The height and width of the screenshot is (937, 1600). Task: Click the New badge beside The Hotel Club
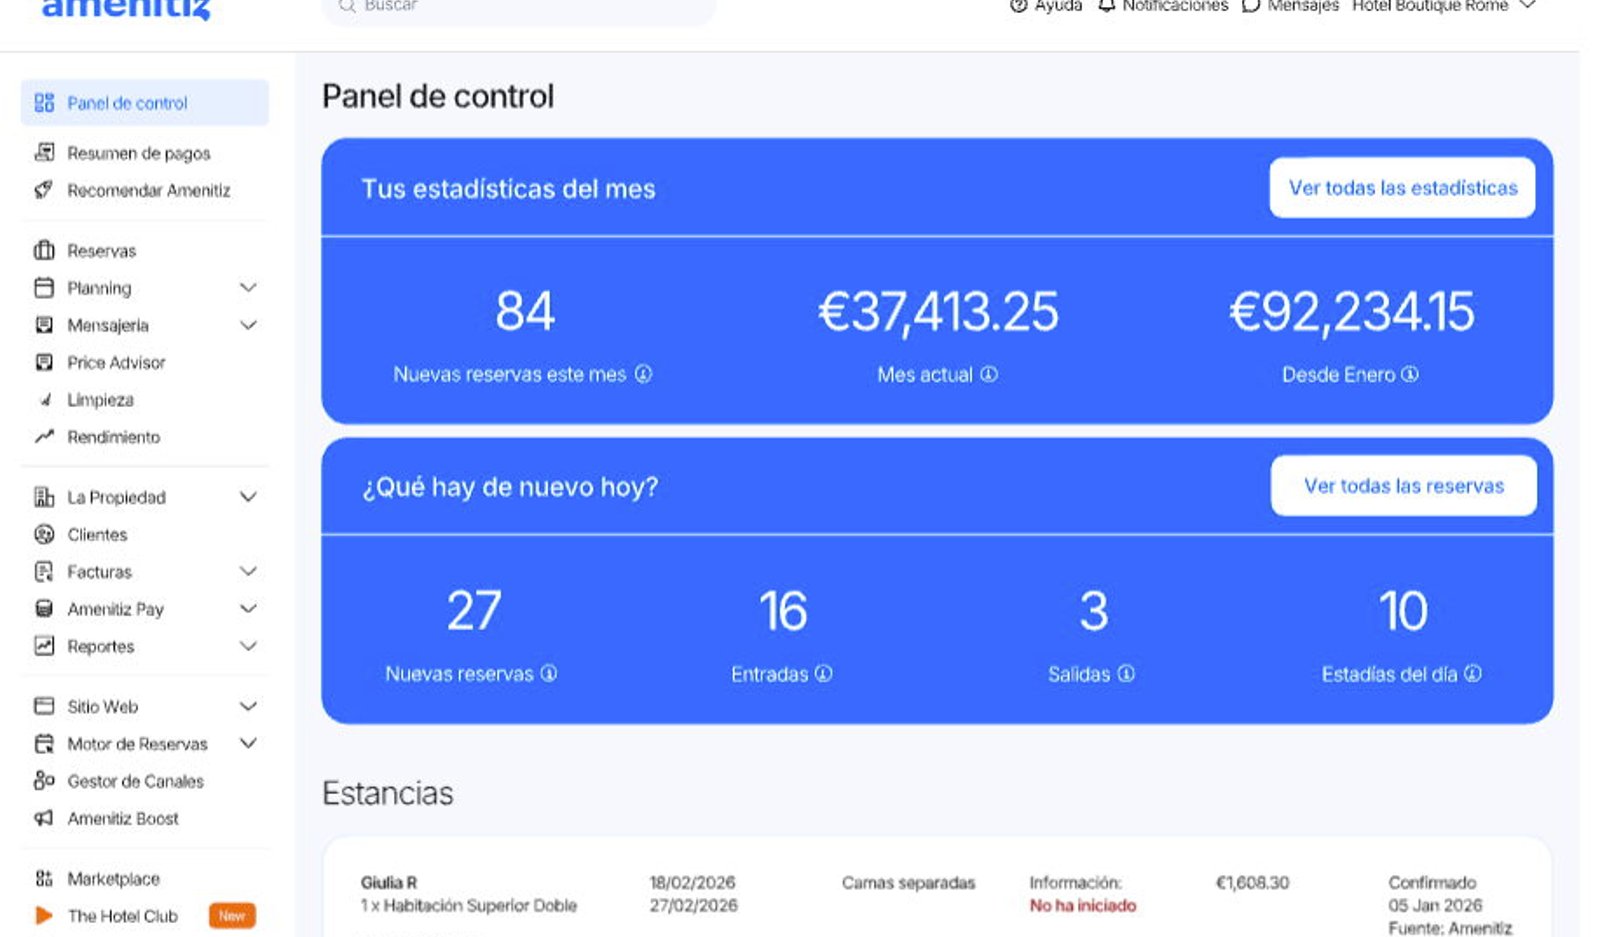coord(232,916)
